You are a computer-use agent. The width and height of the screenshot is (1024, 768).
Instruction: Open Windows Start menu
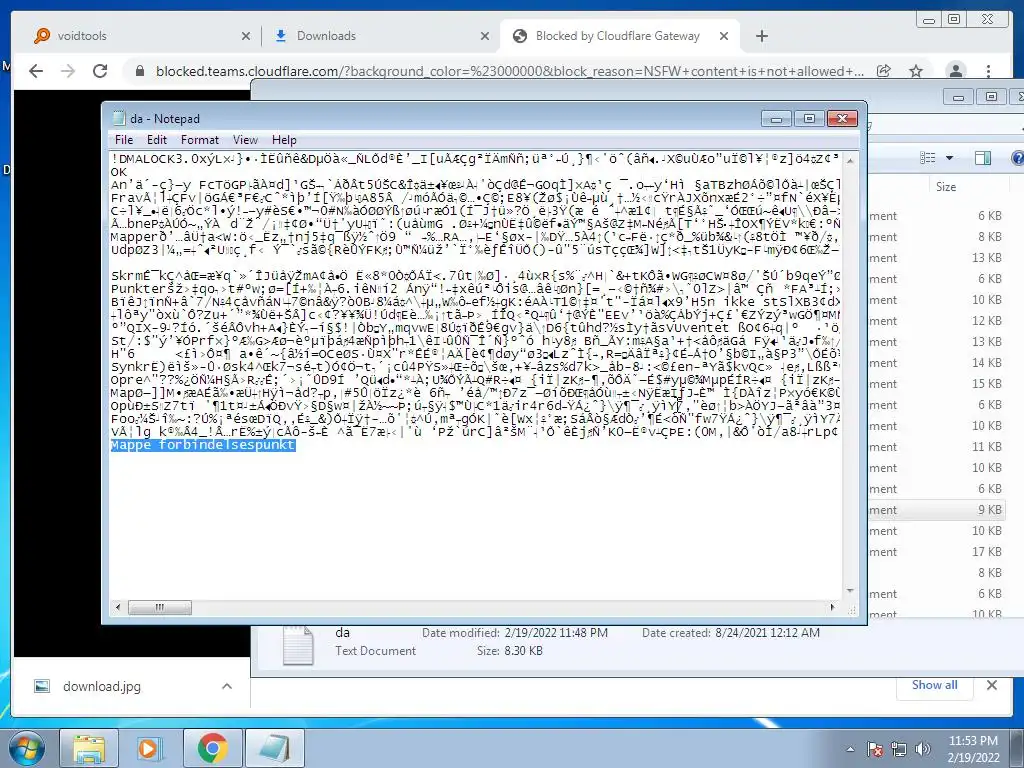(27, 748)
